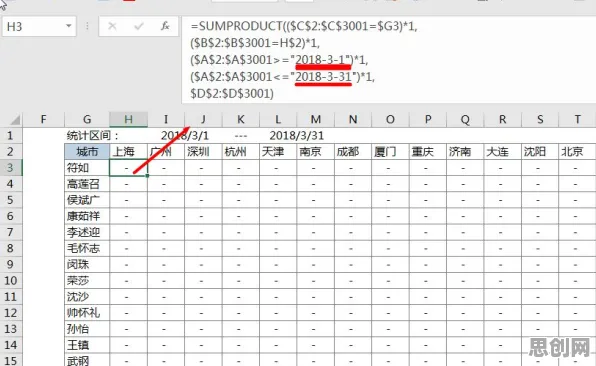Click the 天津 city header cell
Image resolution: width=596 pixels, height=366 pixels.
(x=278, y=152)
